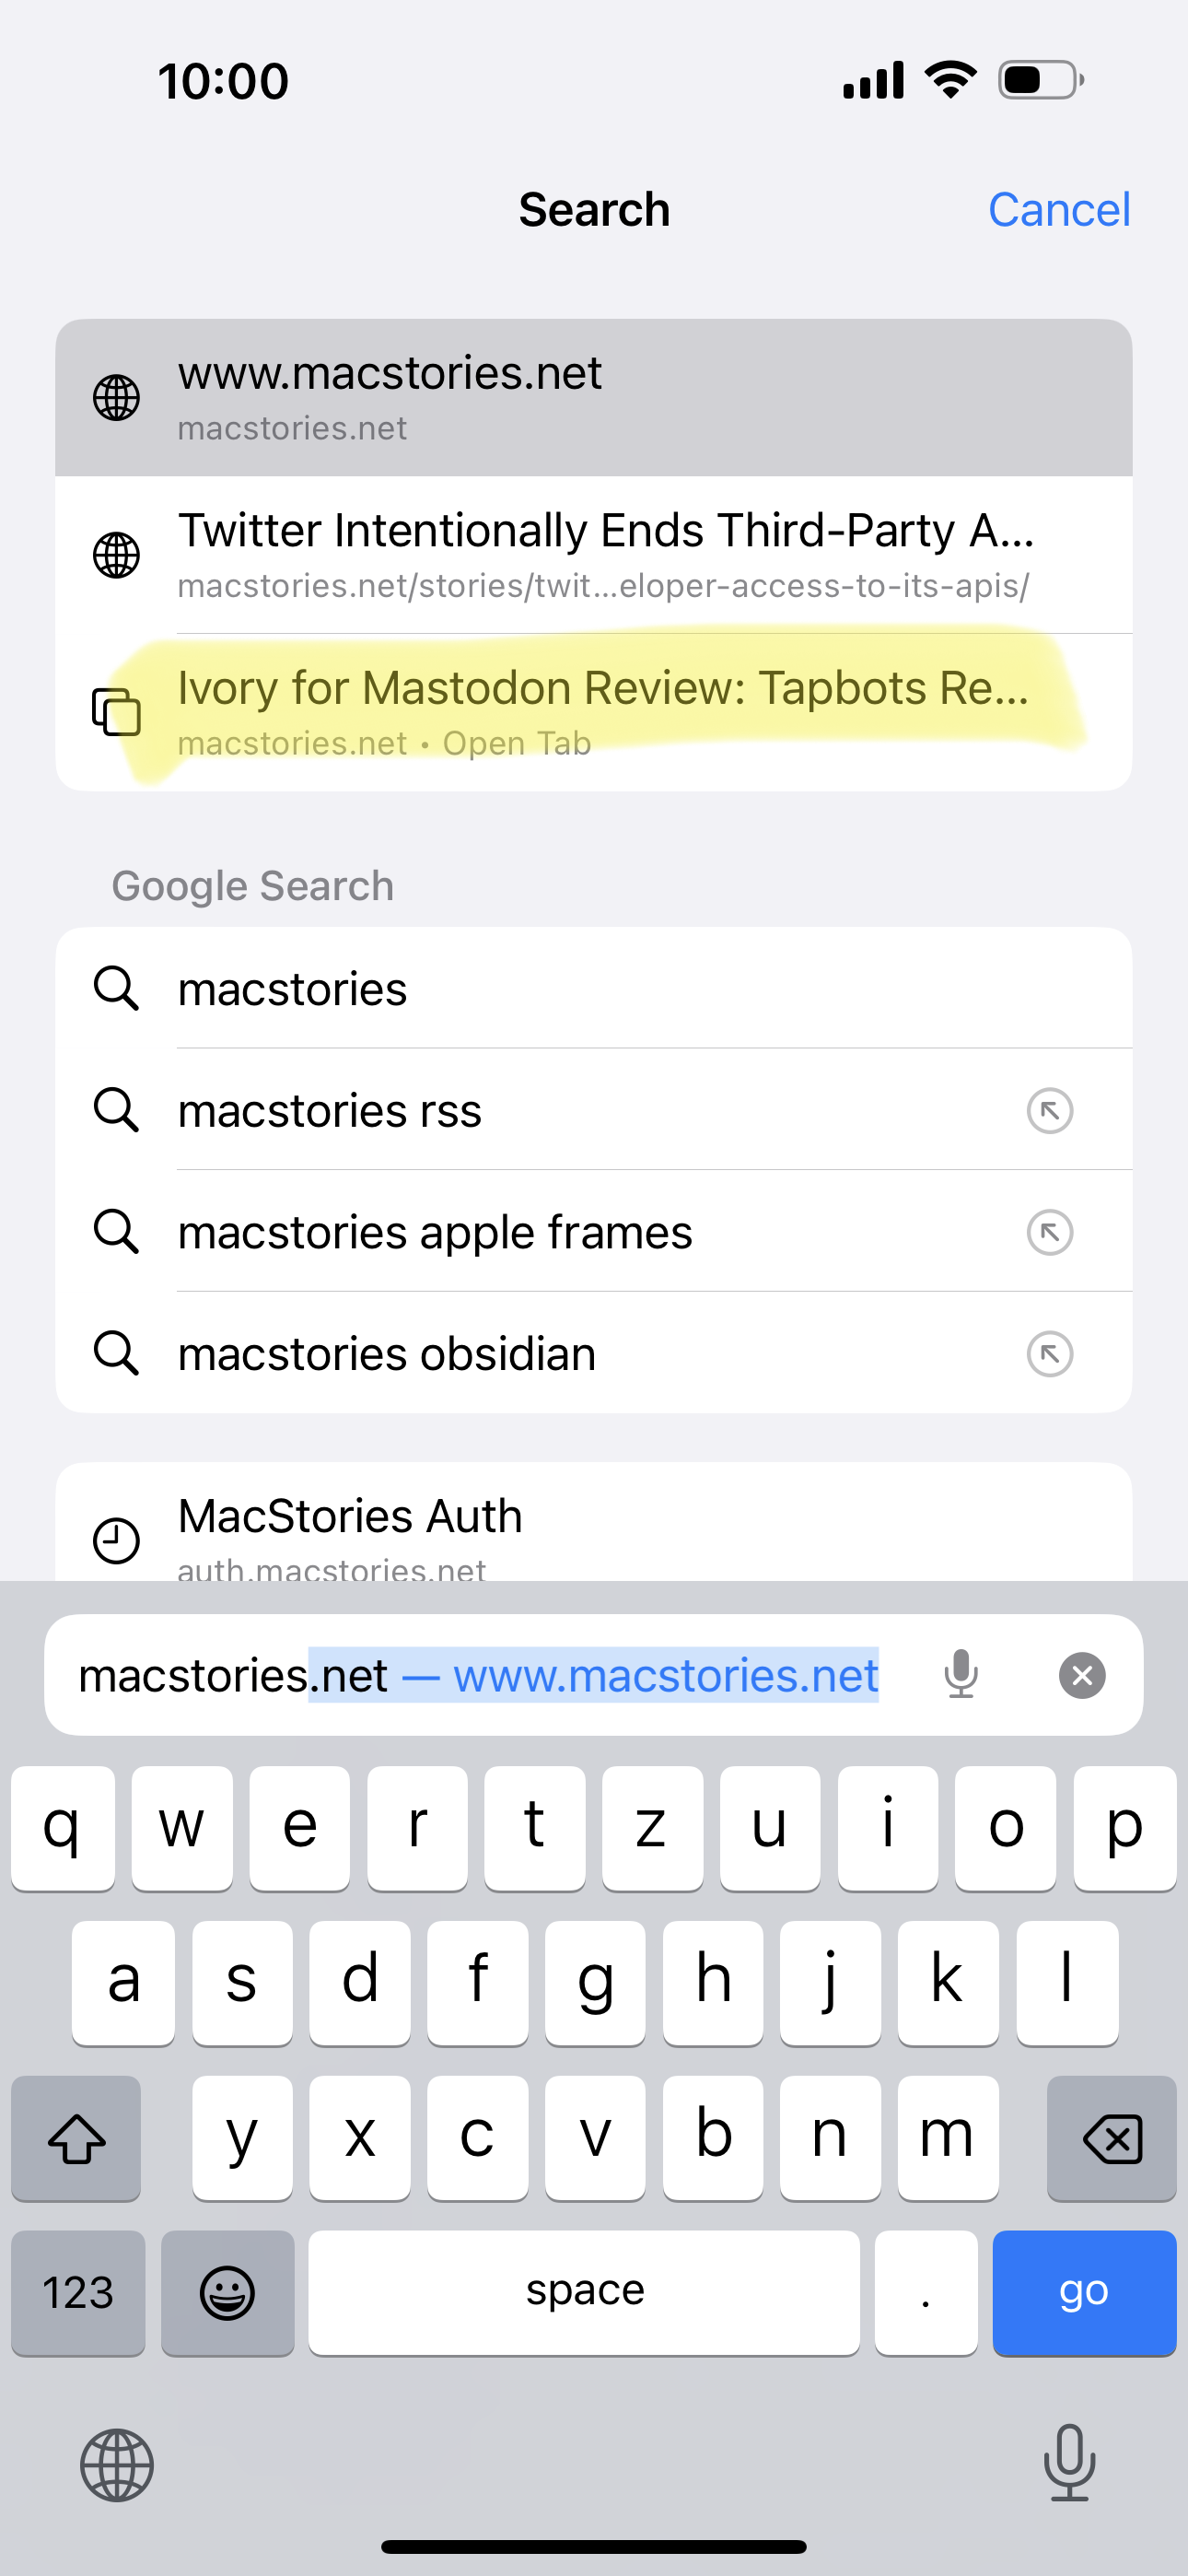Screen dimensions: 1188x2576
Task: Switch keyboard language with globe icon
Action: (117, 2465)
